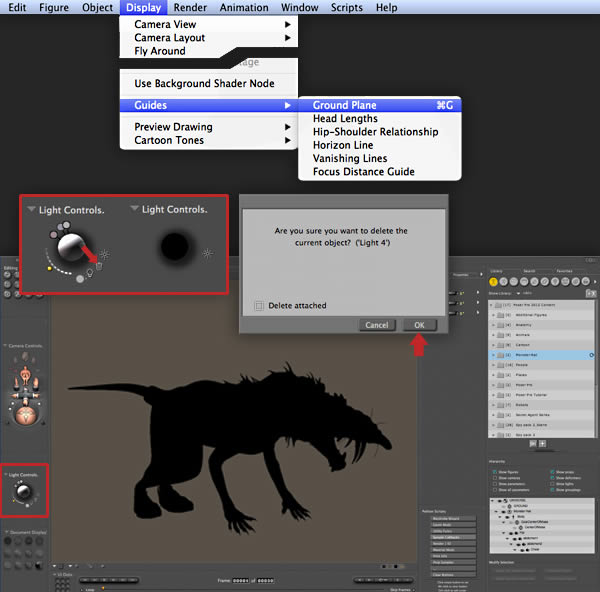This screenshot has height=592, width=600.
Task: Click the light color dot under the sphere
Action: (x=80, y=279)
